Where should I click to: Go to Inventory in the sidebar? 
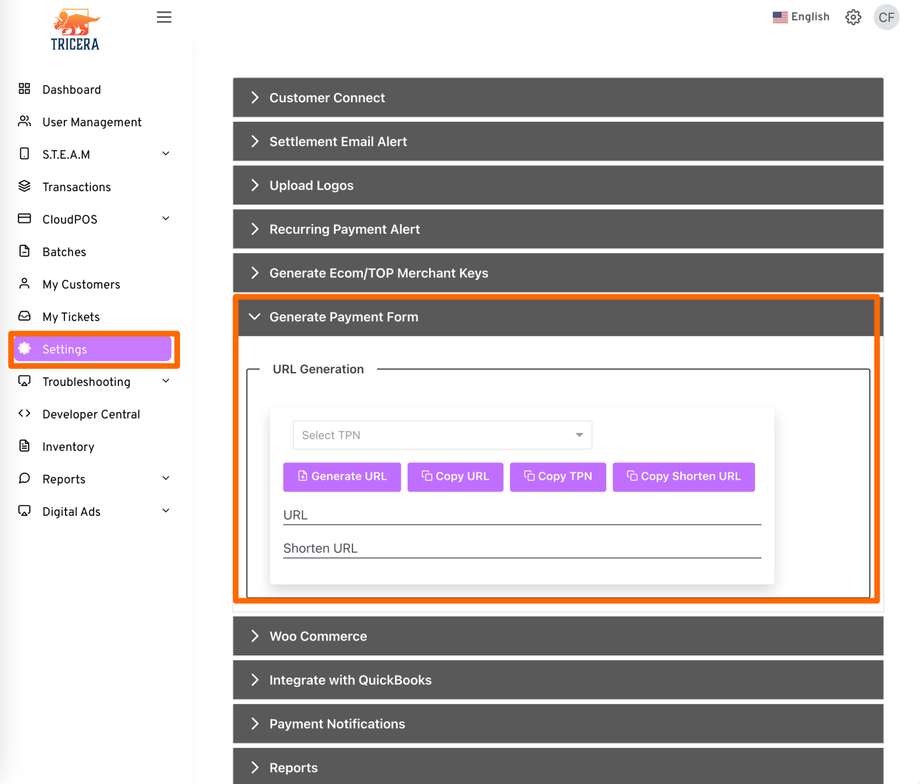[68, 447]
